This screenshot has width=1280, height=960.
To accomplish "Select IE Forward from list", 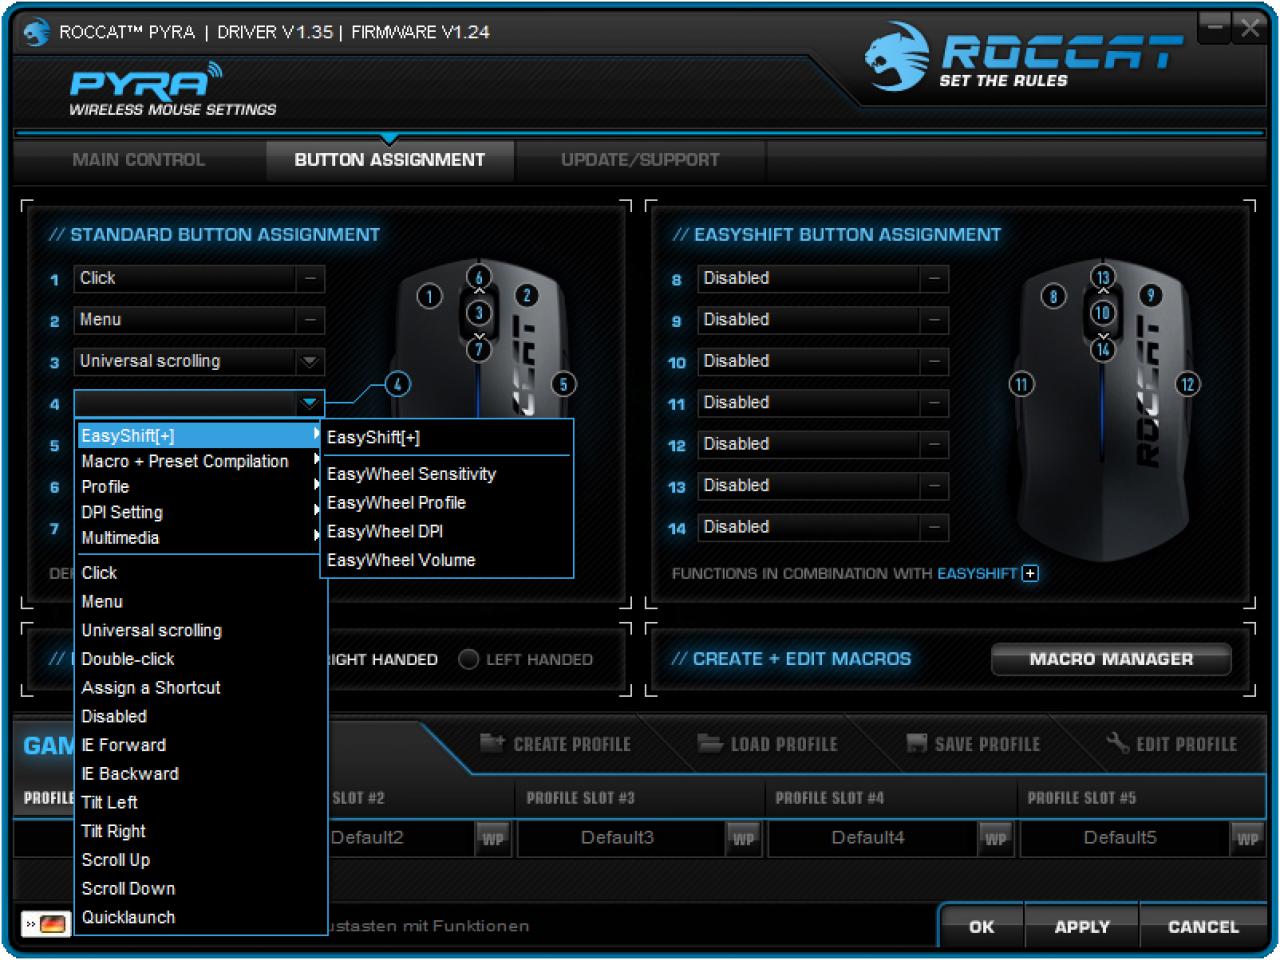I will pos(200,745).
